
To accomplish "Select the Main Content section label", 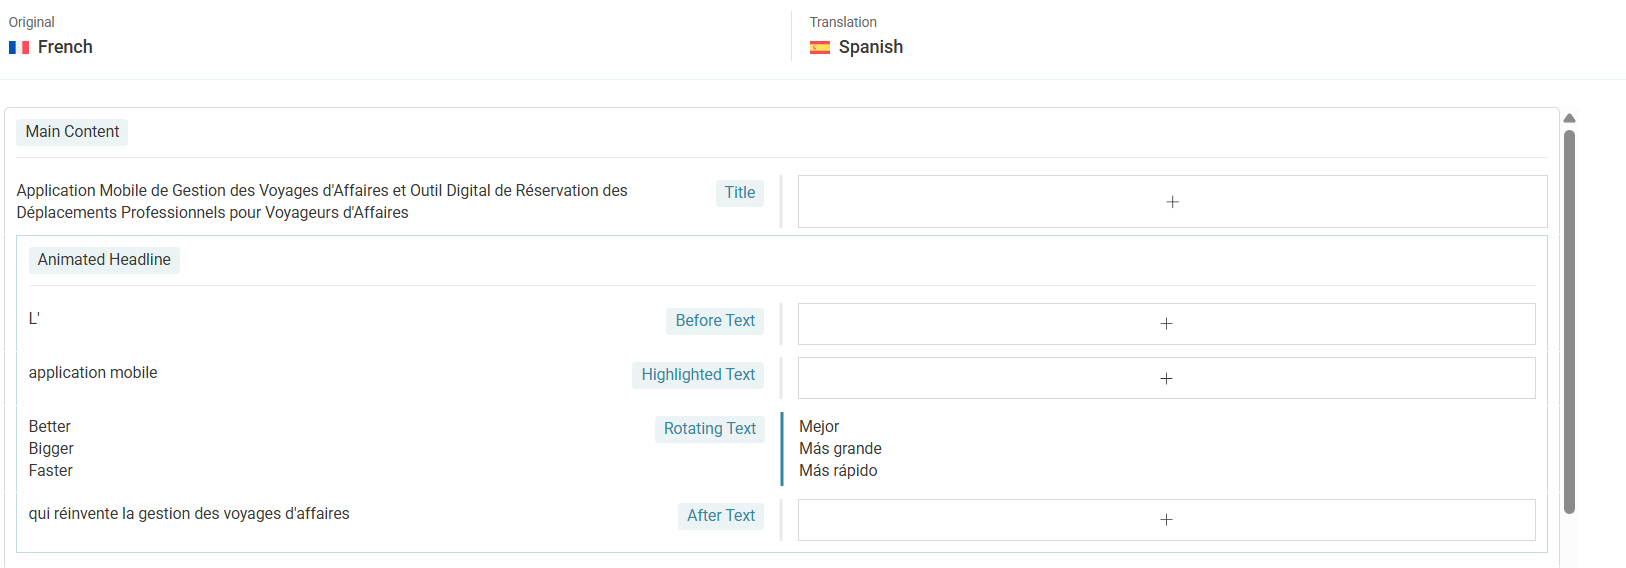I will coord(72,132).
